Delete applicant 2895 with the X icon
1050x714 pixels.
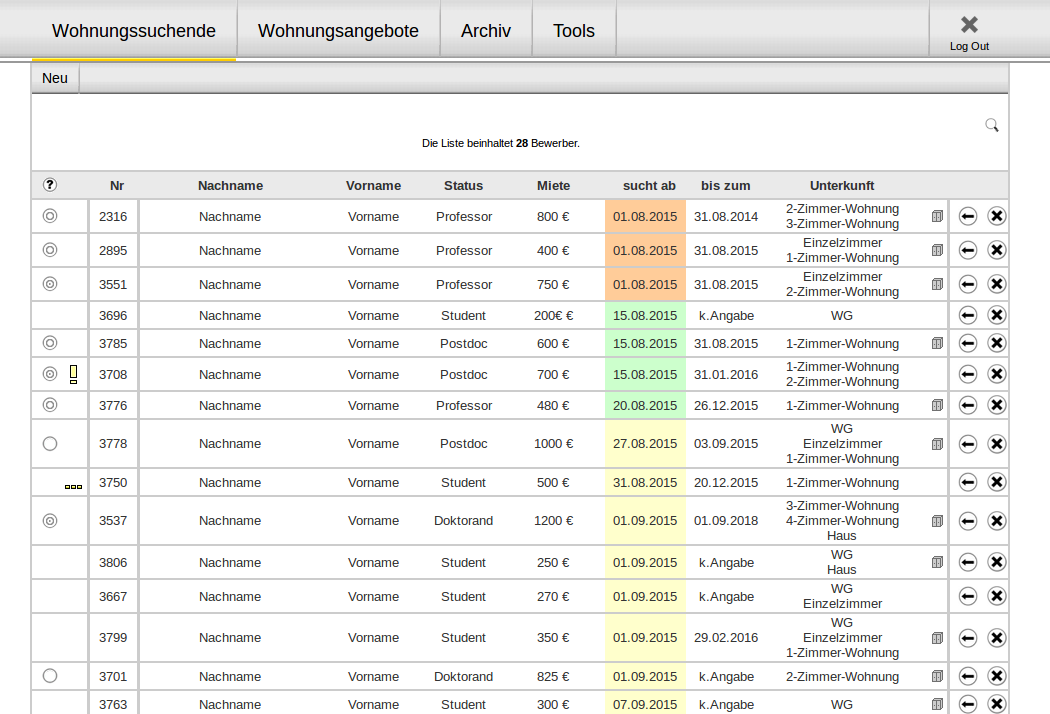coord(996,250)
